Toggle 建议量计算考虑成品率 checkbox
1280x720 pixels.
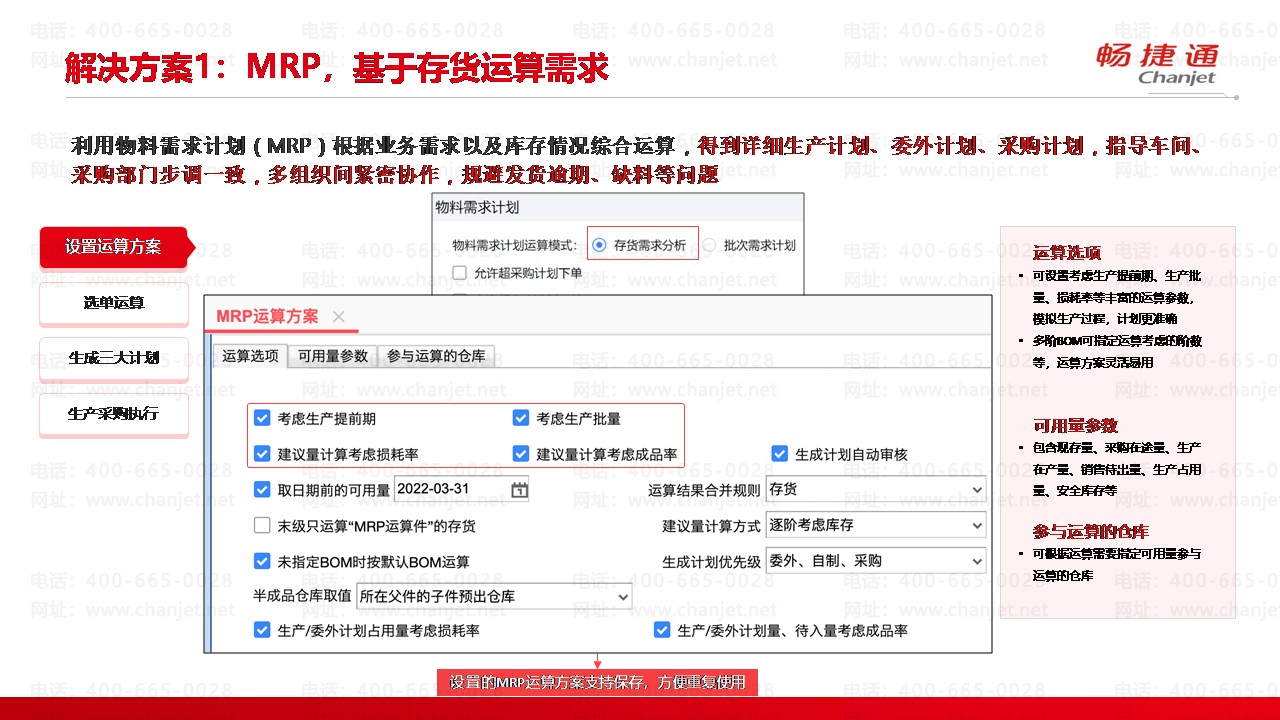521,454
